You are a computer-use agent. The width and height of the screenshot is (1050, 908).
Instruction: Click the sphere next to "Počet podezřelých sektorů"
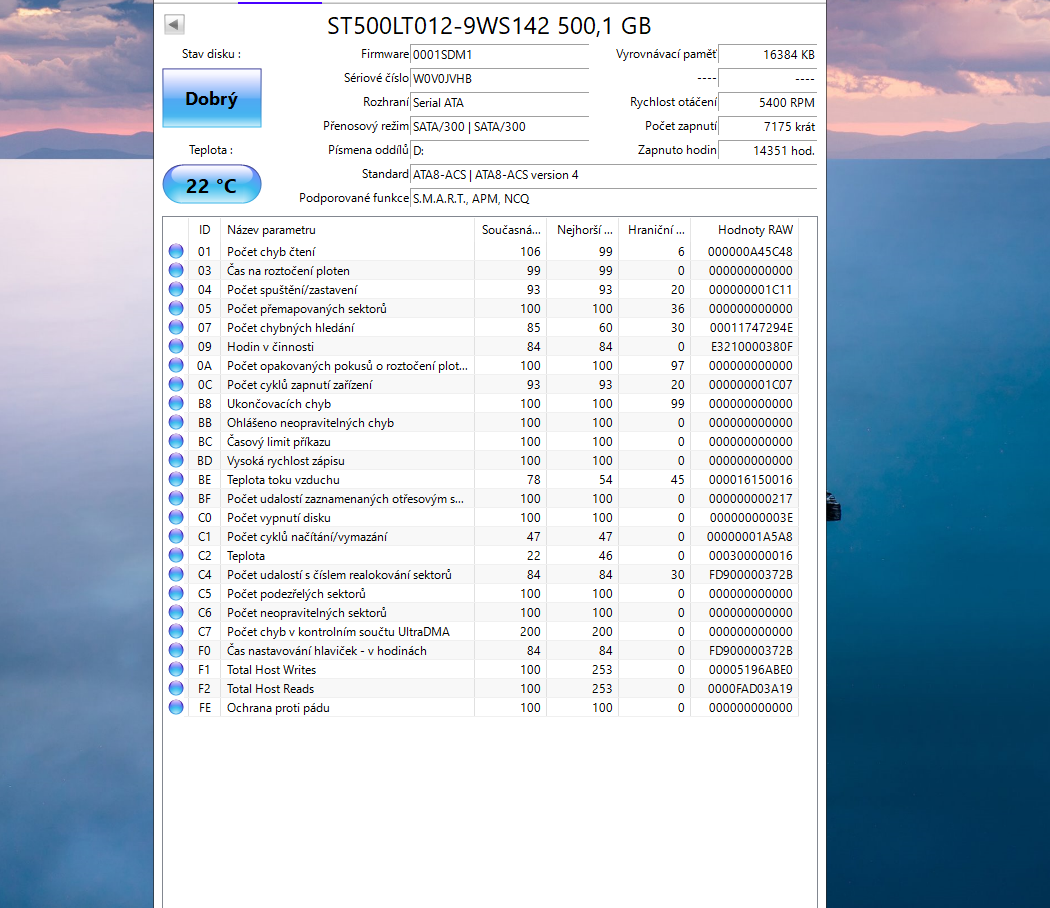(x=175, y=593)
